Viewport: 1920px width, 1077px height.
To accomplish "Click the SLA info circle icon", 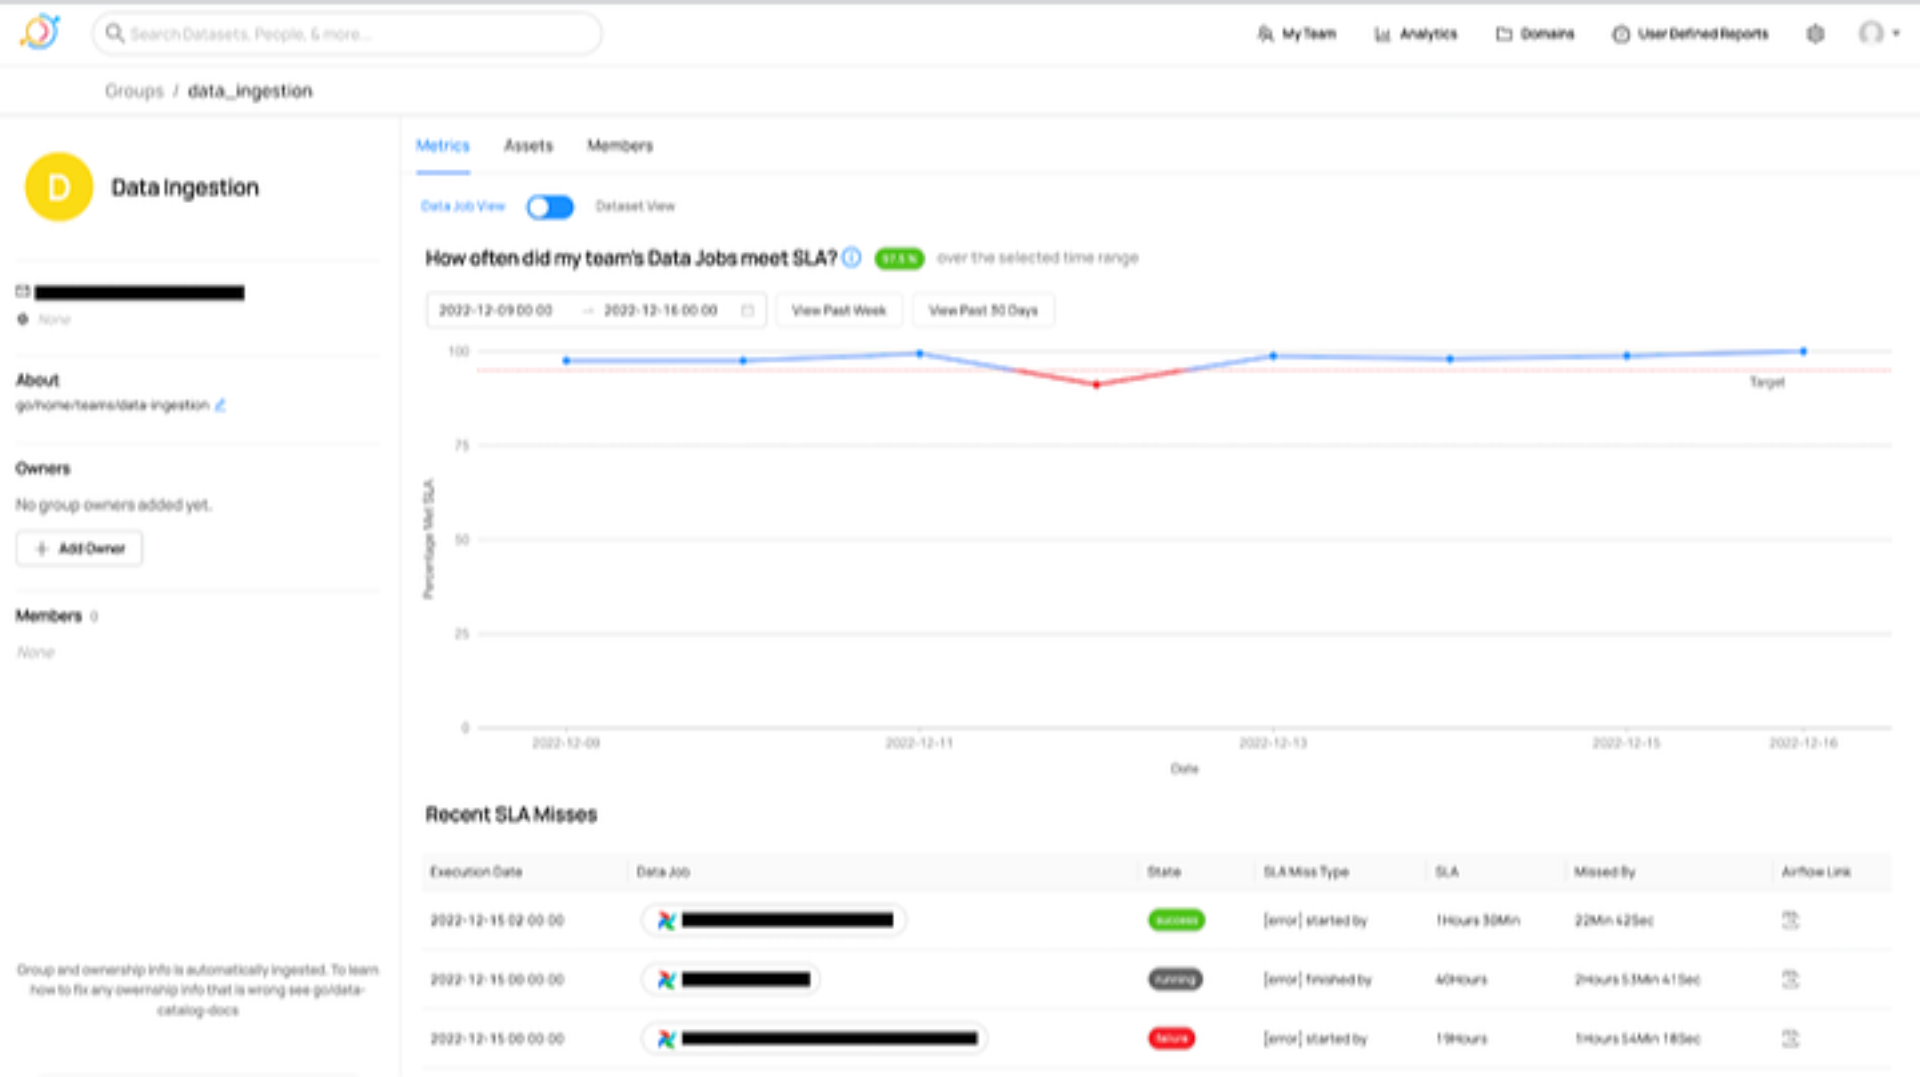I will 851,258.
